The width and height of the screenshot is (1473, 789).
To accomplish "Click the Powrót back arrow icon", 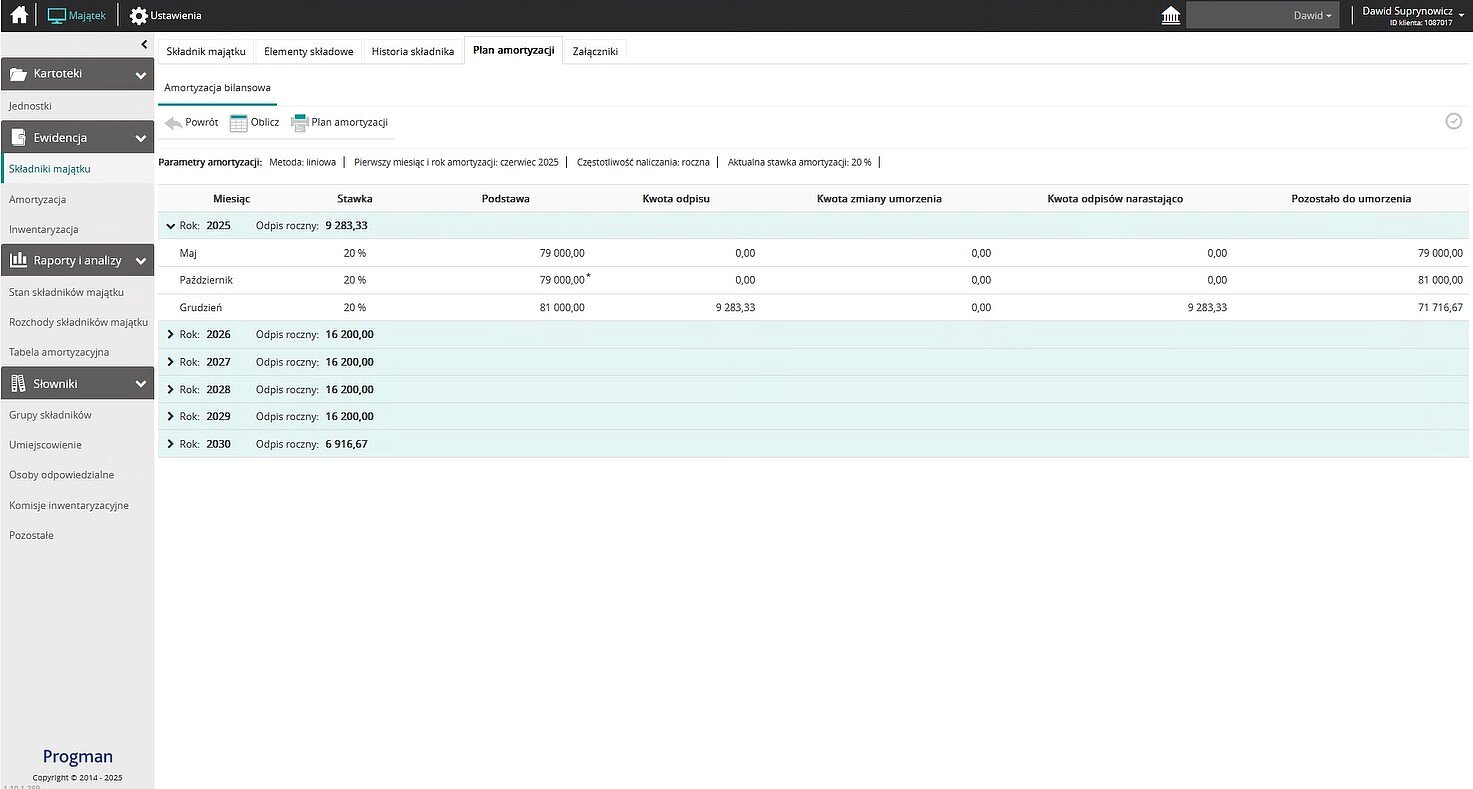I will [174, 123].
